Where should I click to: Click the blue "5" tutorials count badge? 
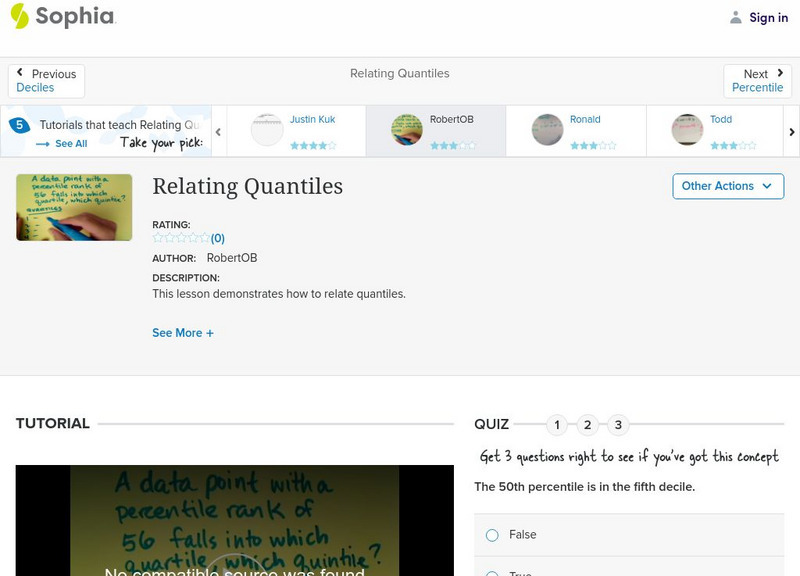point(17,124)
